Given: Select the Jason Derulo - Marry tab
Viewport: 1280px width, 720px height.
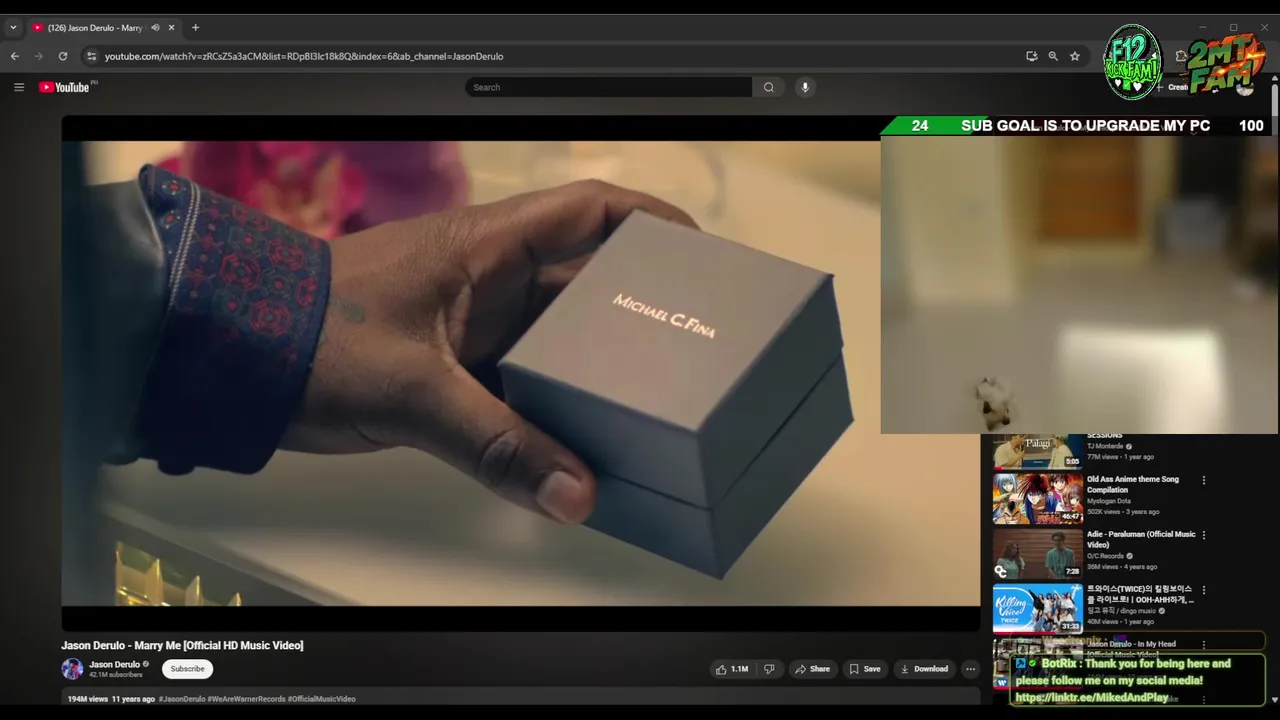Looking at the screenshot, I should click(x=95, y=28).
